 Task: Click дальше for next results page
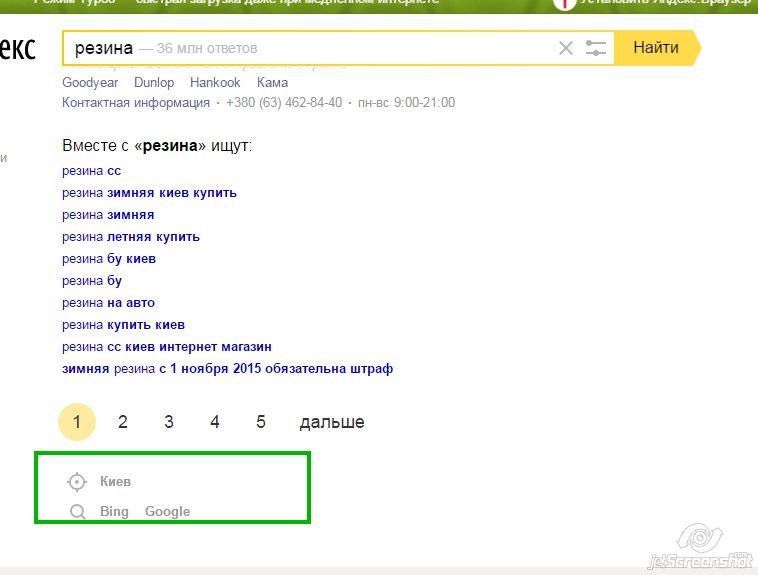[332, 422]
